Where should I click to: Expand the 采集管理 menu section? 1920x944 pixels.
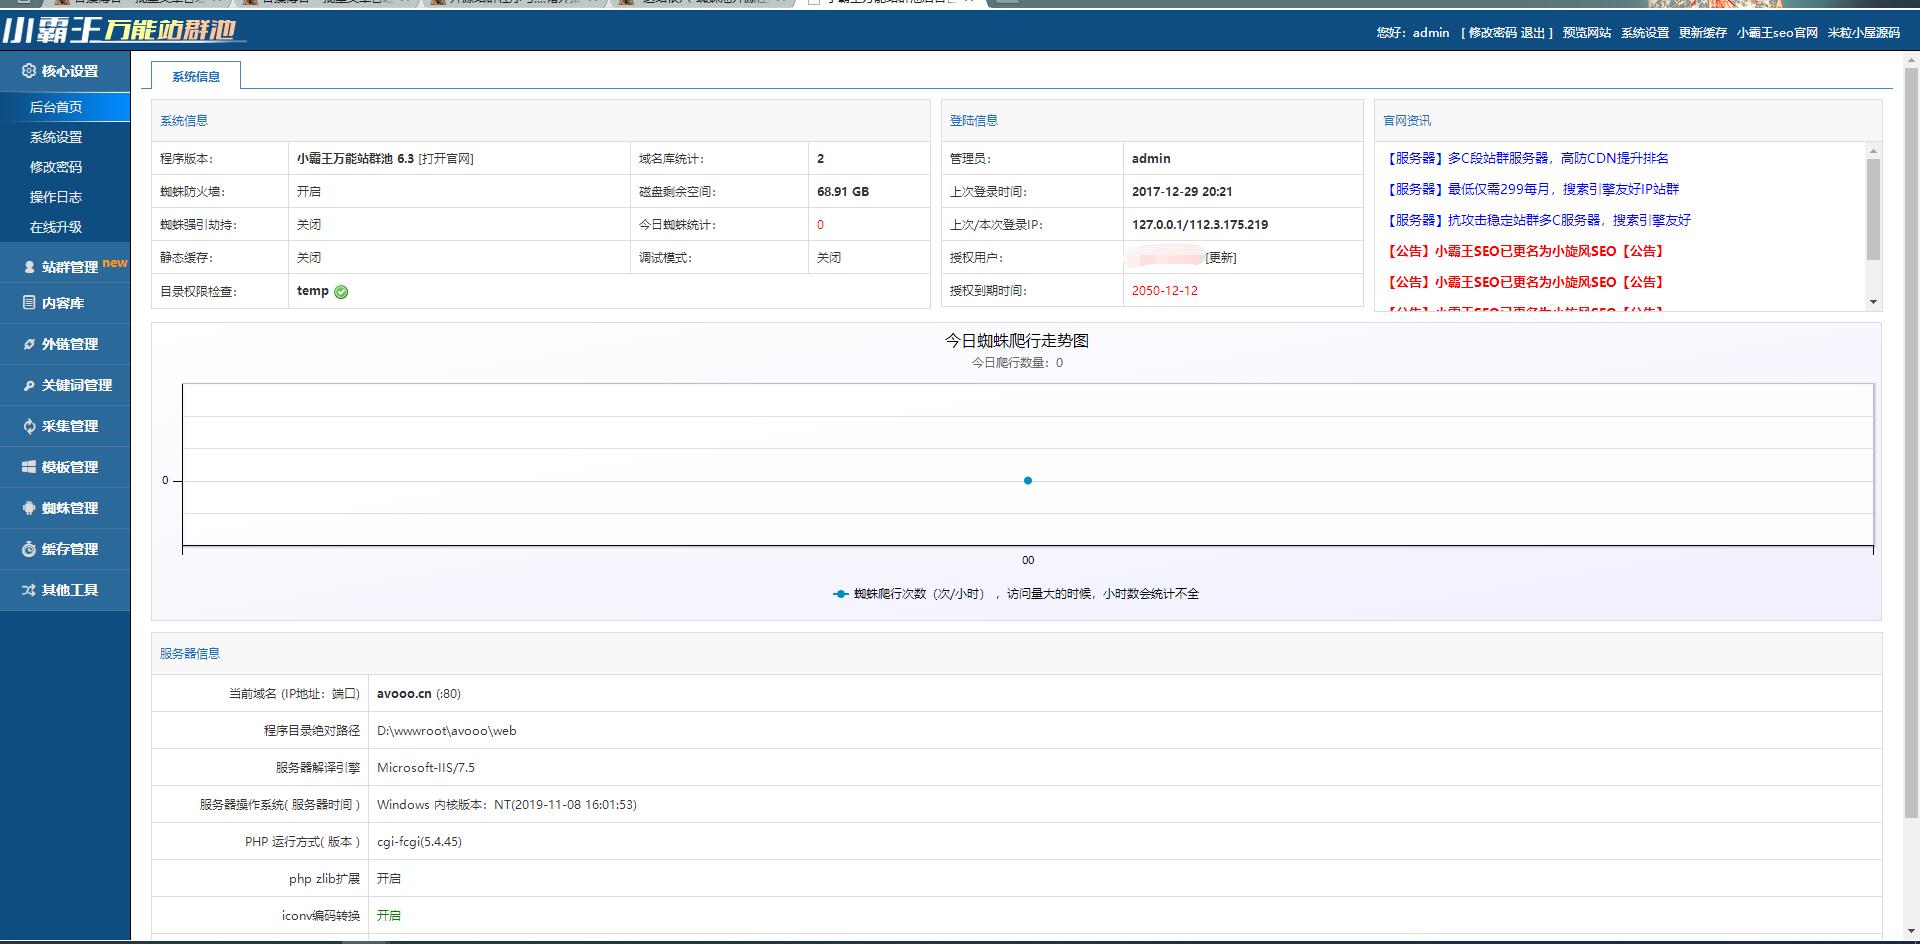click(x=65, y=426)
